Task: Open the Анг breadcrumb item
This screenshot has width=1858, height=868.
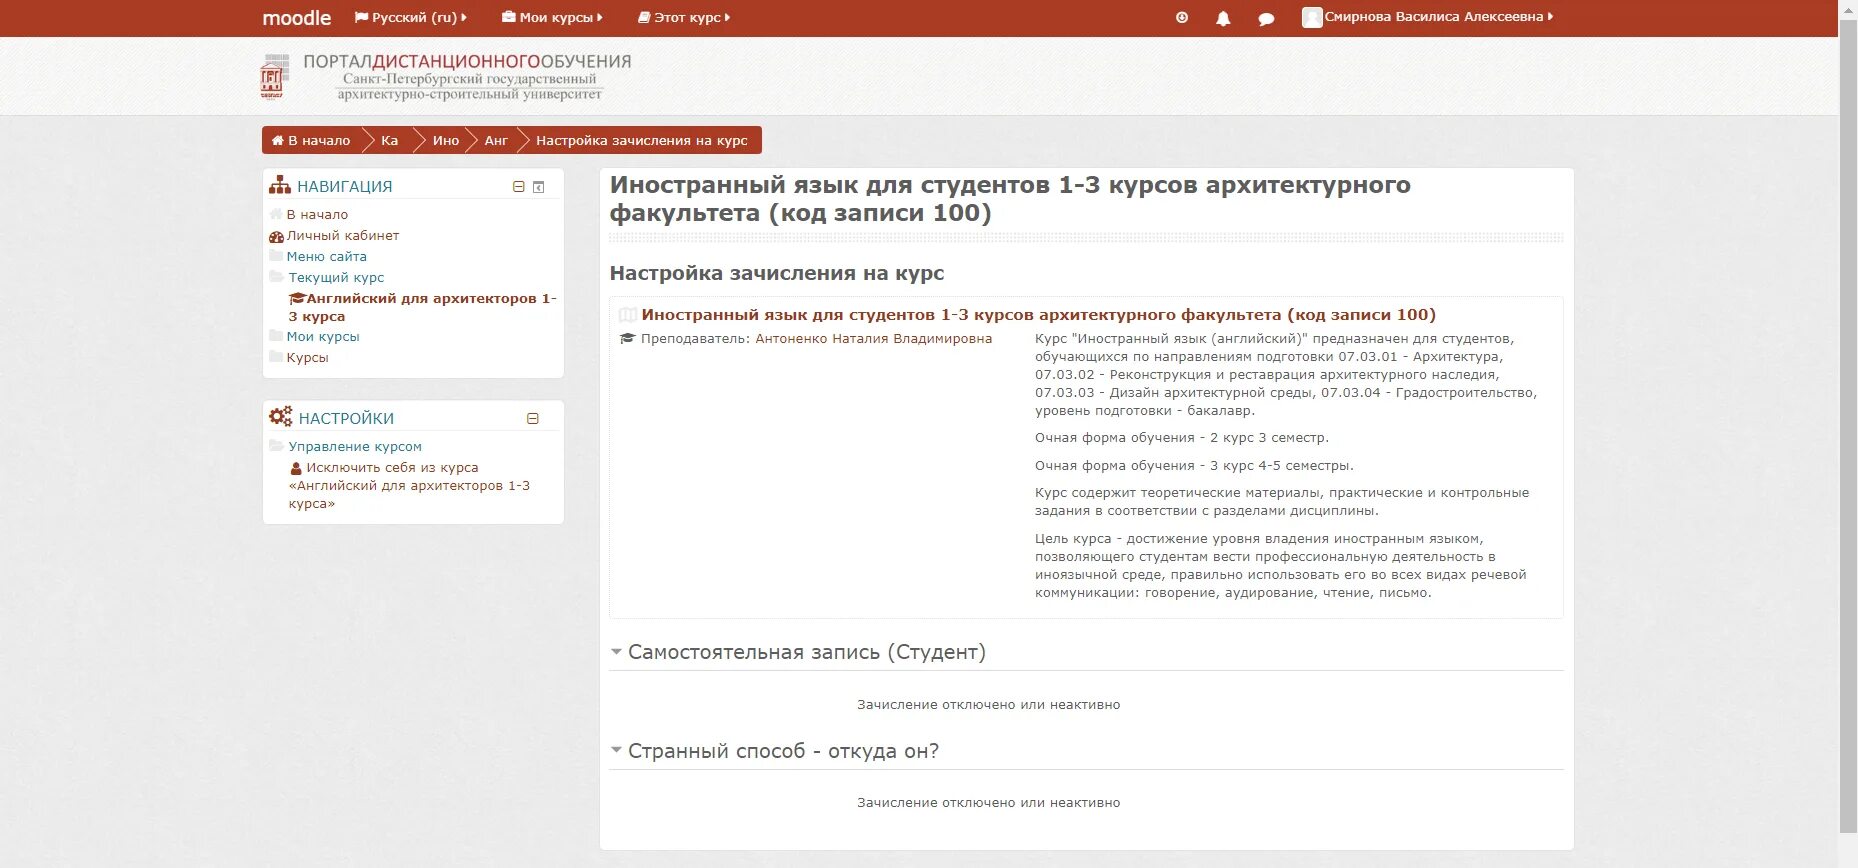Action: (x=496, y=140)
